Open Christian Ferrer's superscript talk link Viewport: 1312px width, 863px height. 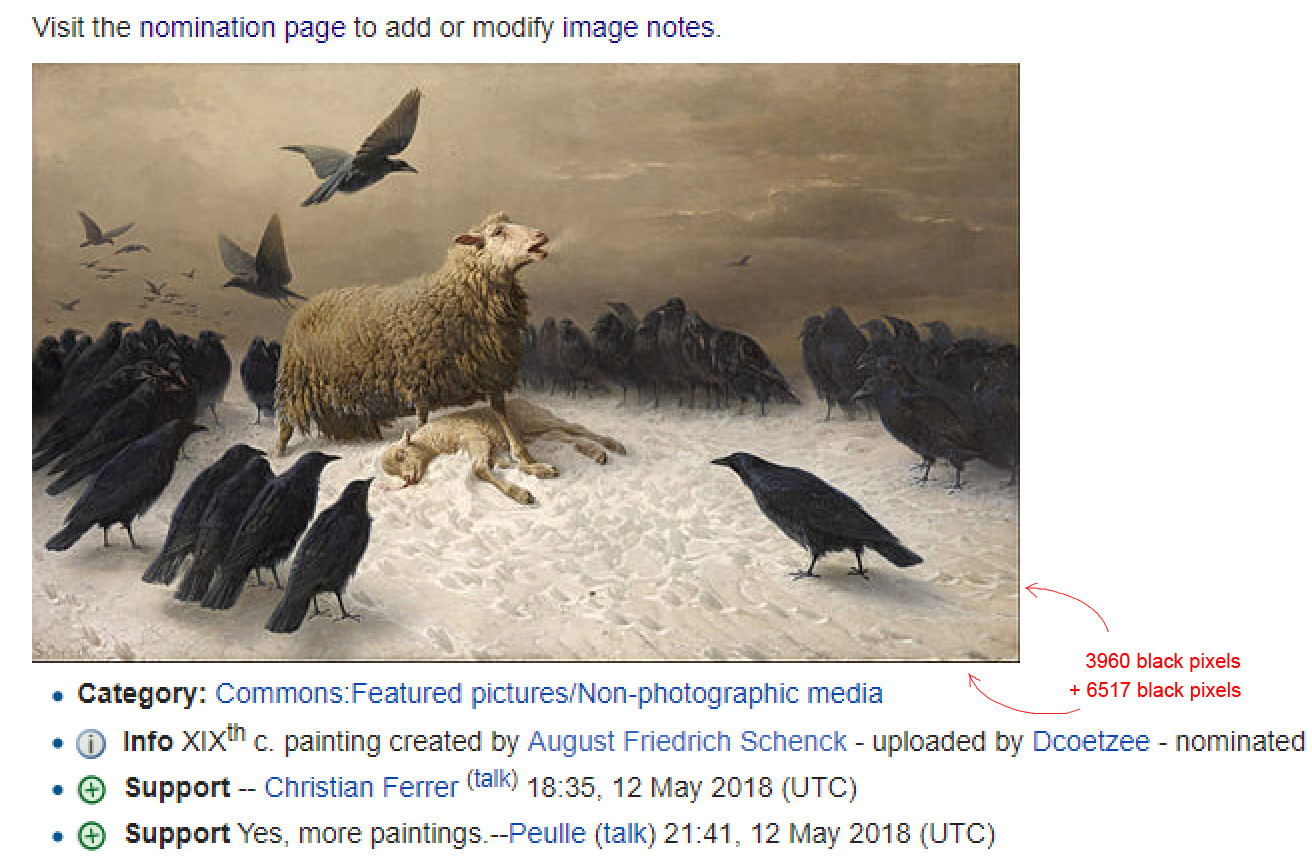[x=492, y=779]
